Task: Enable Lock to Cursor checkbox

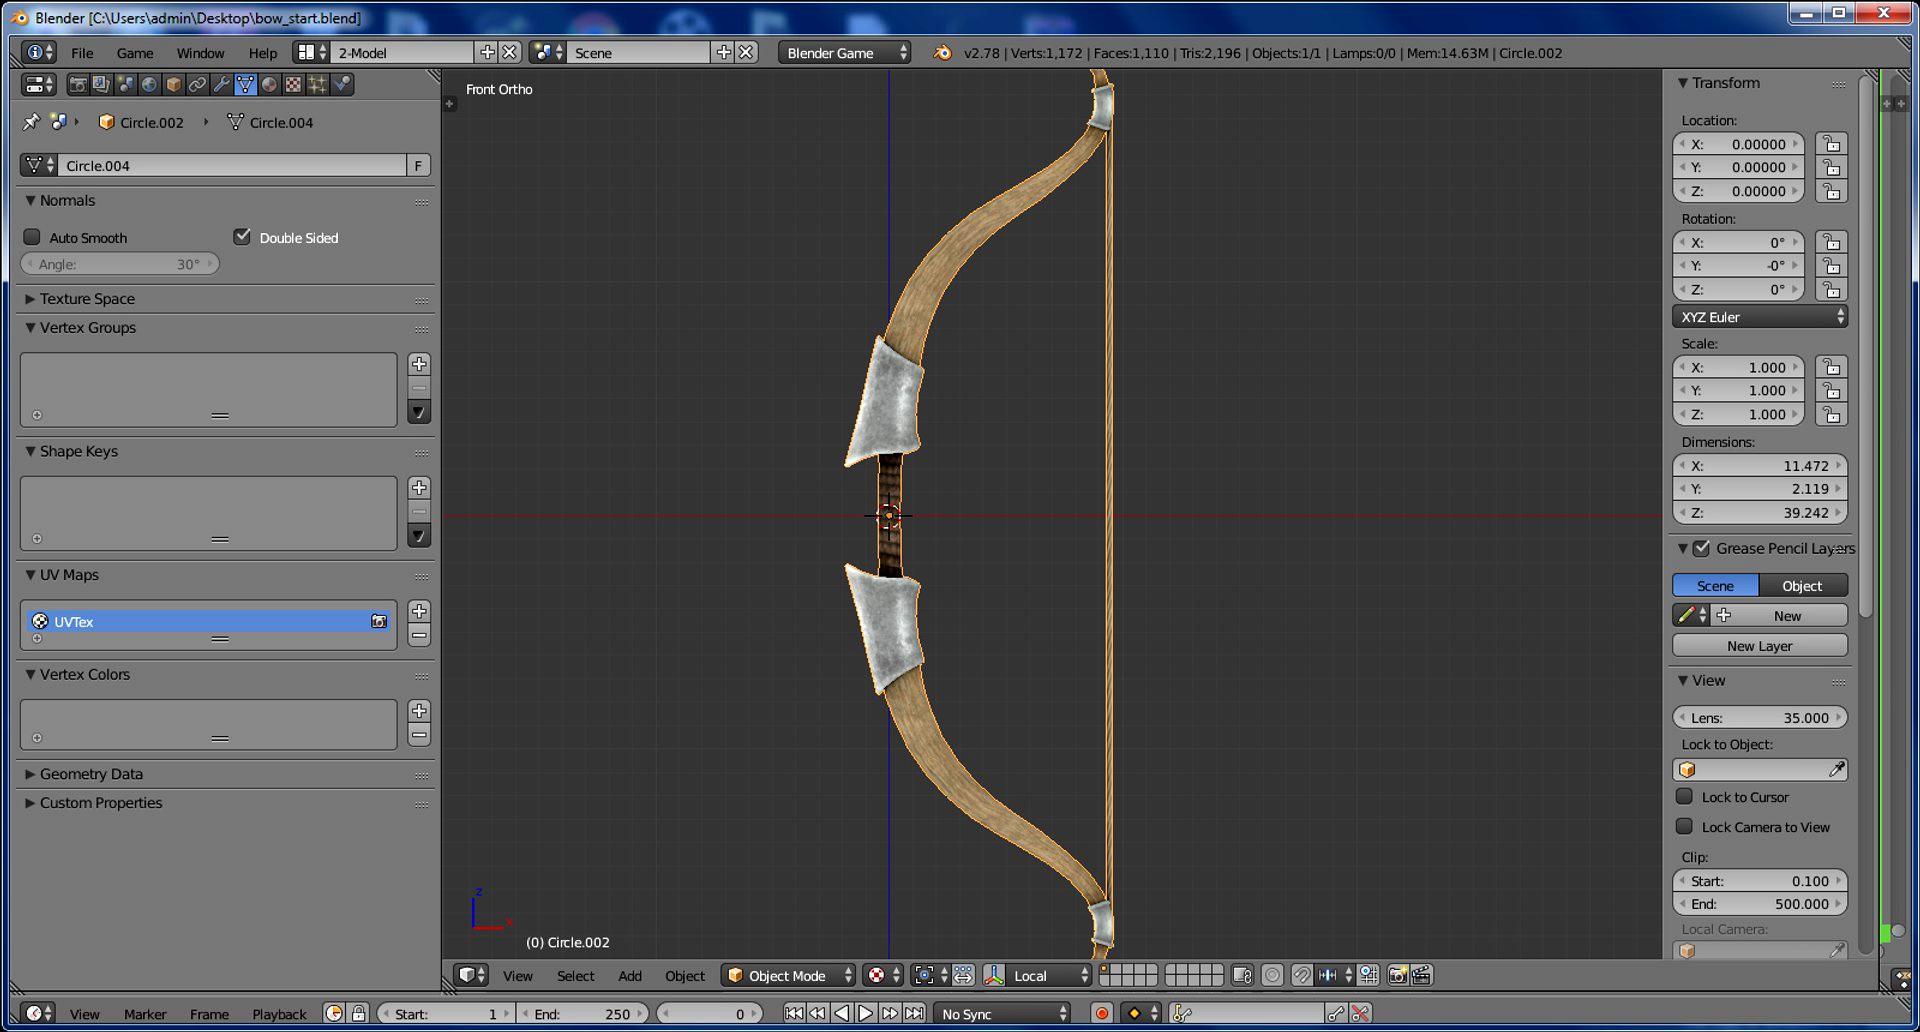Action: [x=1684, y=797]
